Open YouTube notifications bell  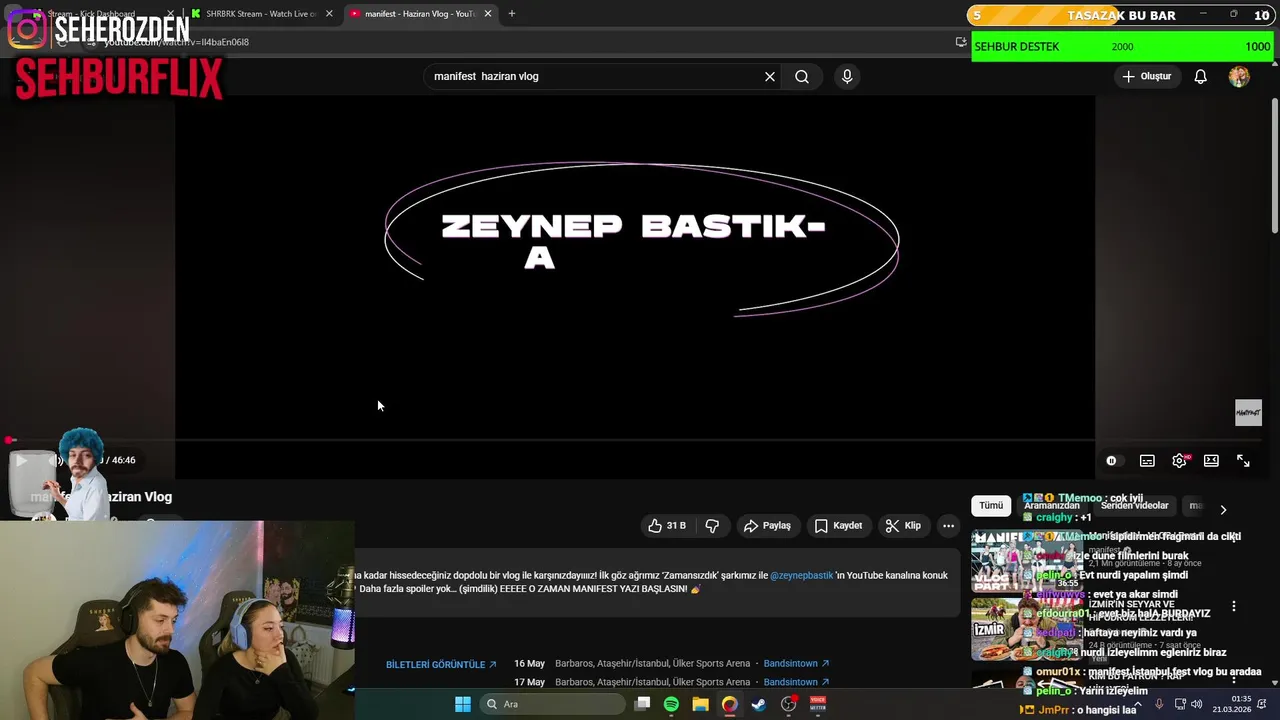click(x=1201, y=76)
